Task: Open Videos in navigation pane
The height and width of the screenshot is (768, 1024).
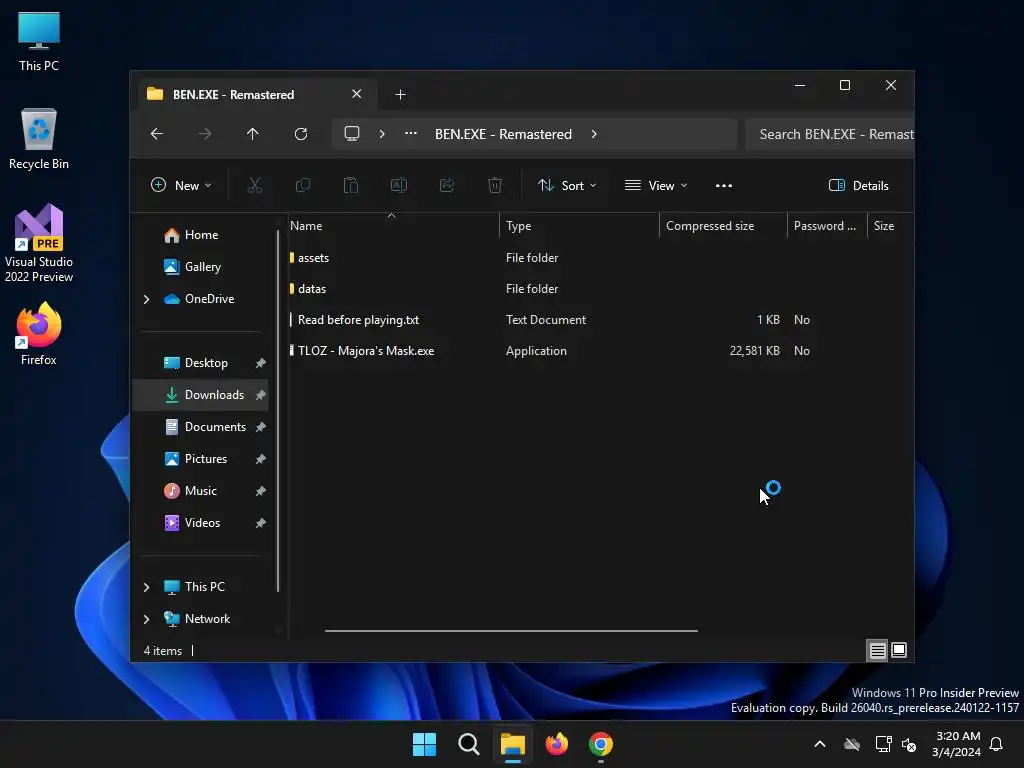Action: click(x=202, y=523)
